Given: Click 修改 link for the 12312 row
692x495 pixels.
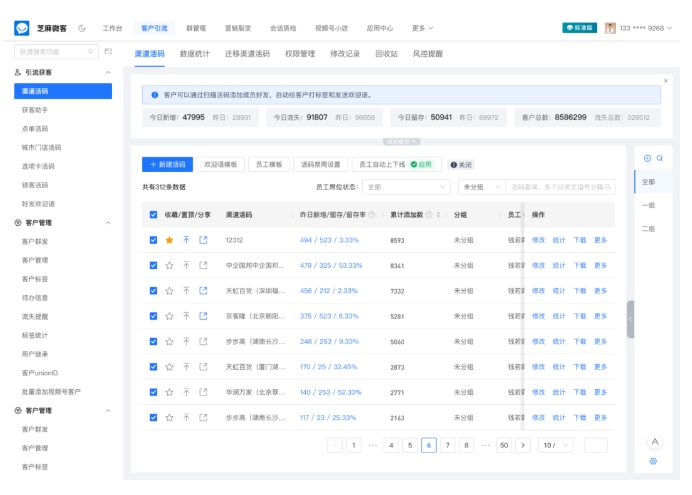Looking at the screenshot, I should [538, 240].
